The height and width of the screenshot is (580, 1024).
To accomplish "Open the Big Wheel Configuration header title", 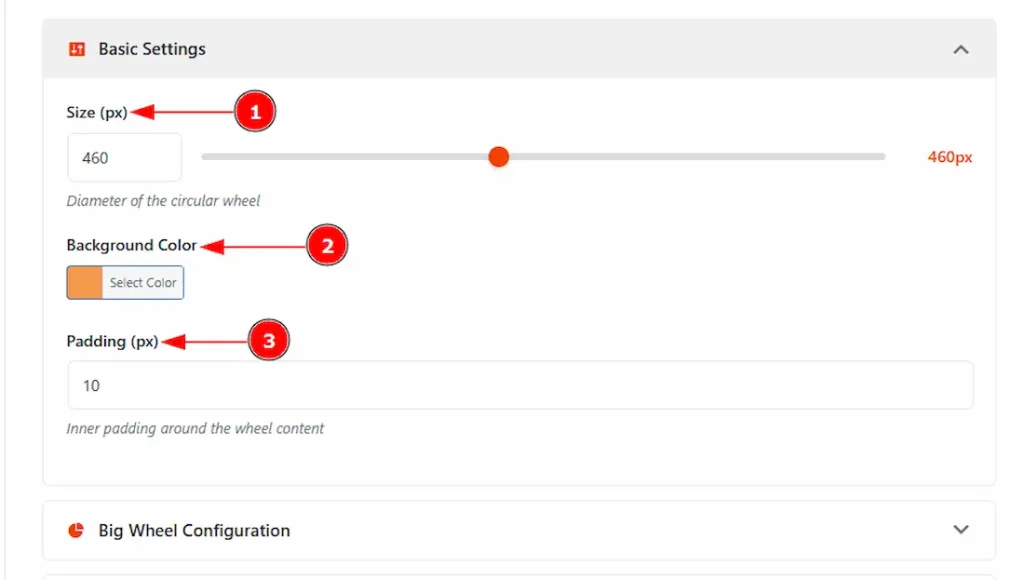I will click(194, 530).
